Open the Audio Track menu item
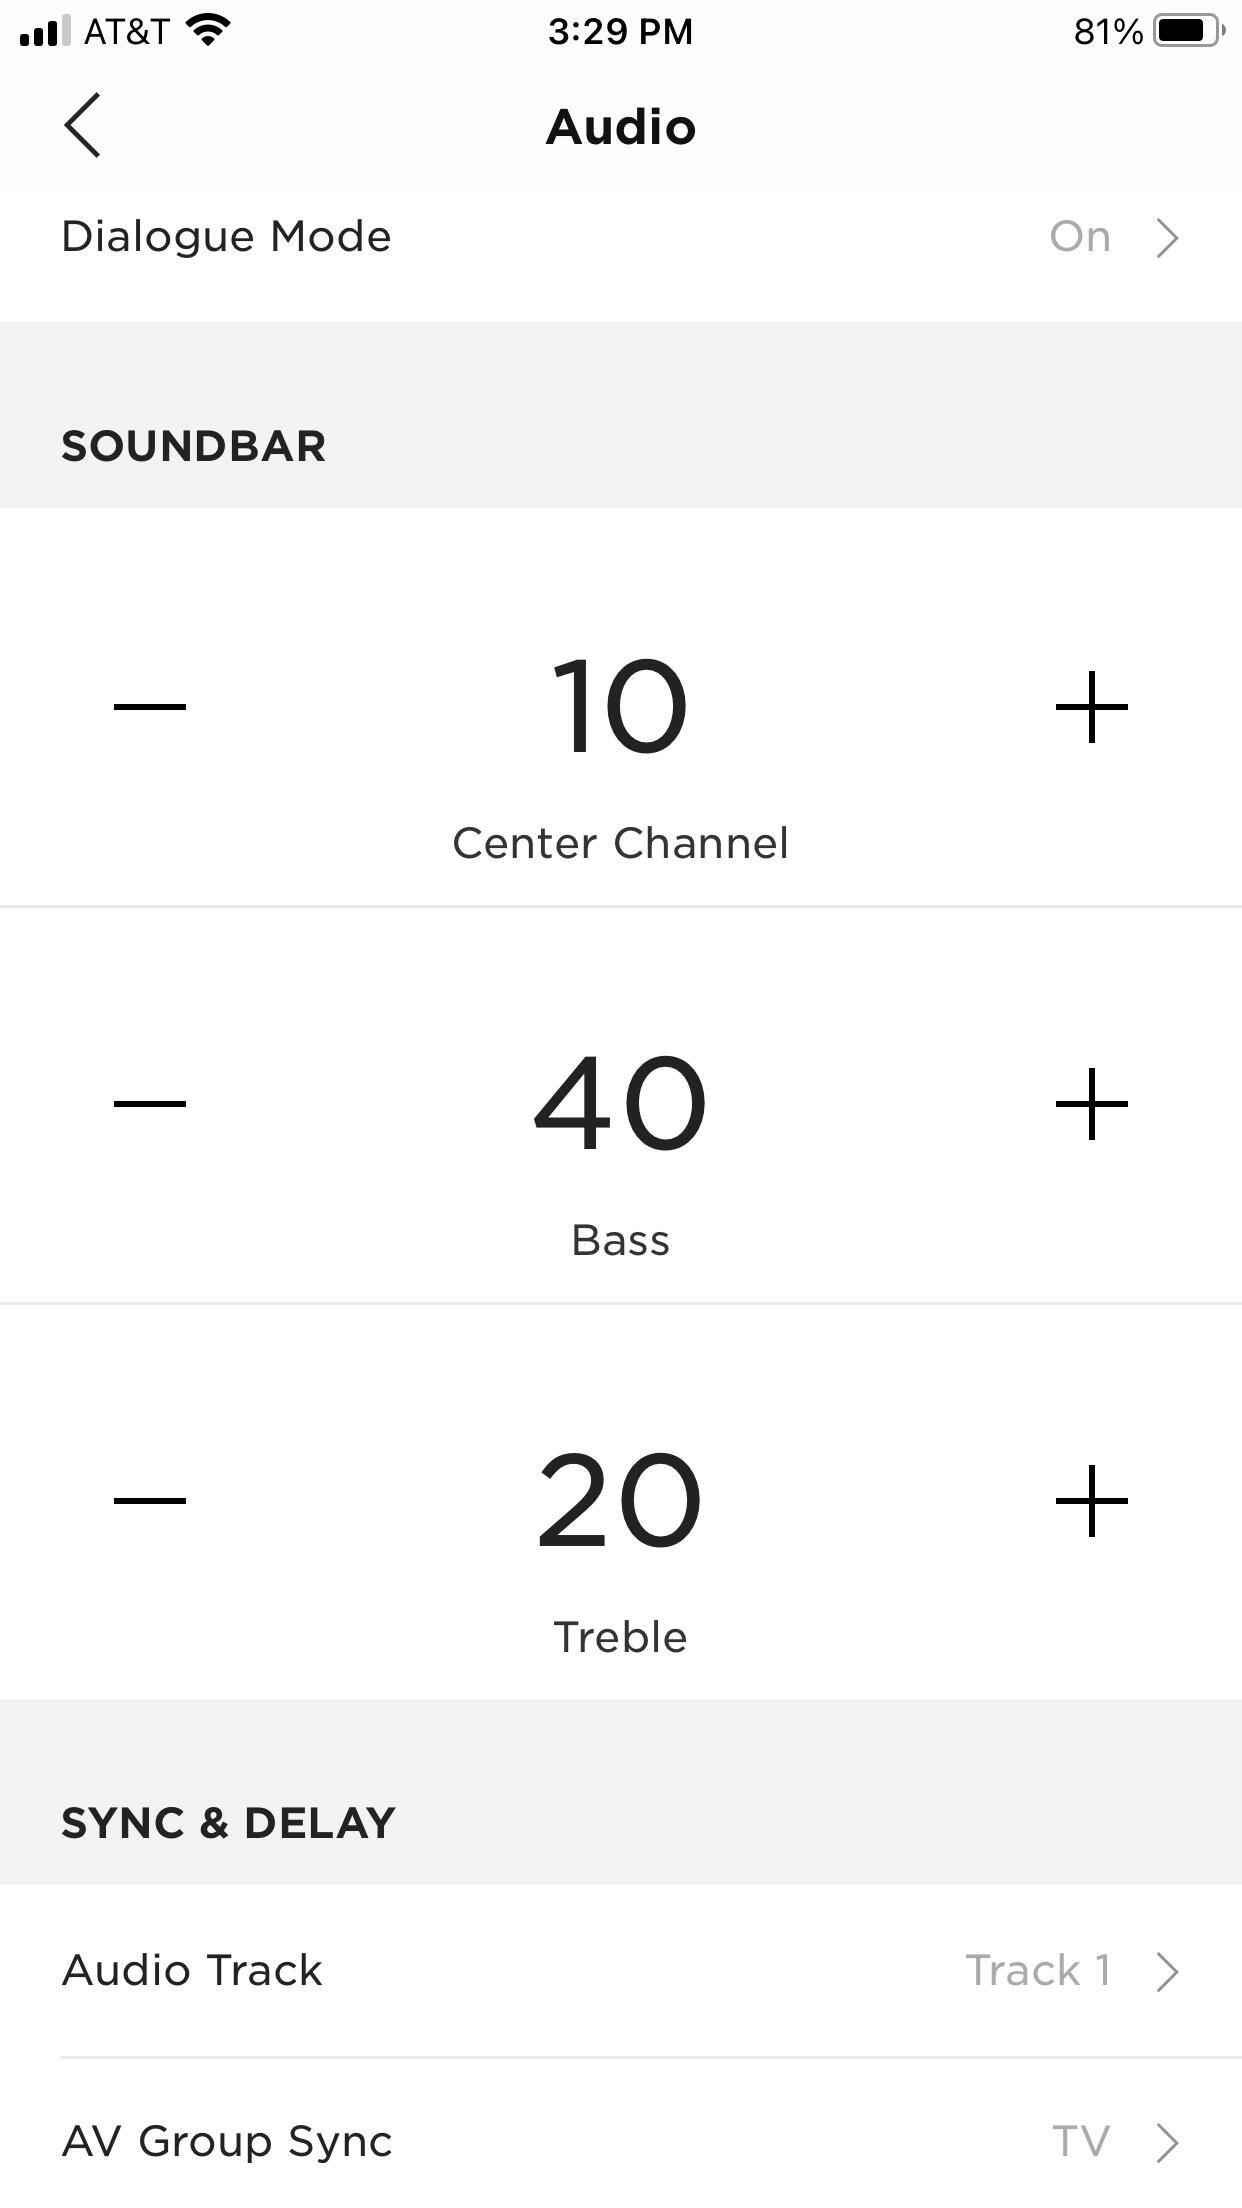Image resolution: width=1242 pixels, height=2208 pixels. tap(192, 1971)
